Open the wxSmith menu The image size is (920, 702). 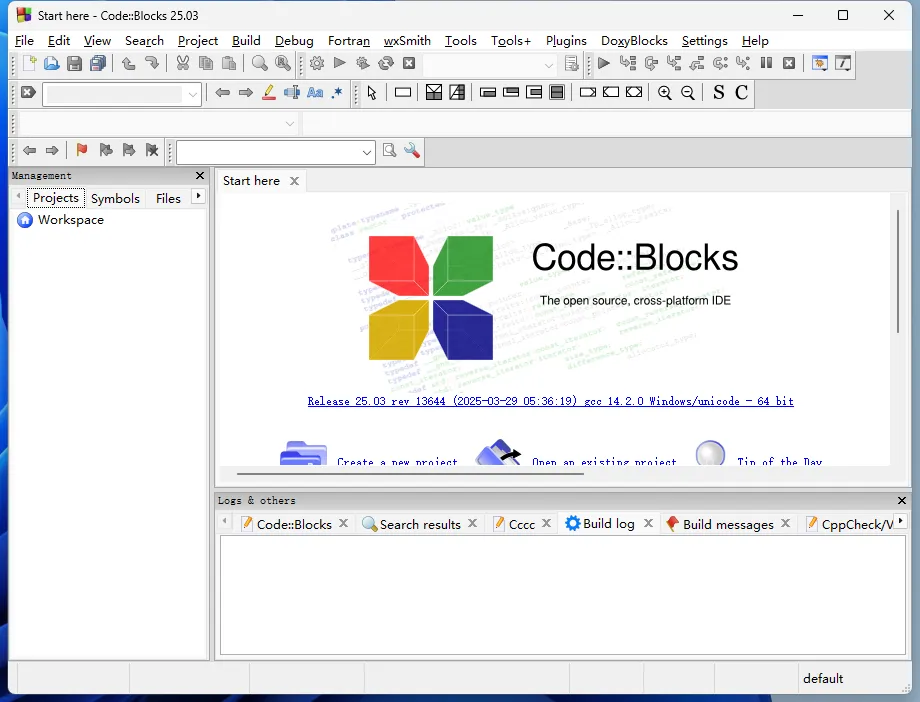tap(407, 41)
